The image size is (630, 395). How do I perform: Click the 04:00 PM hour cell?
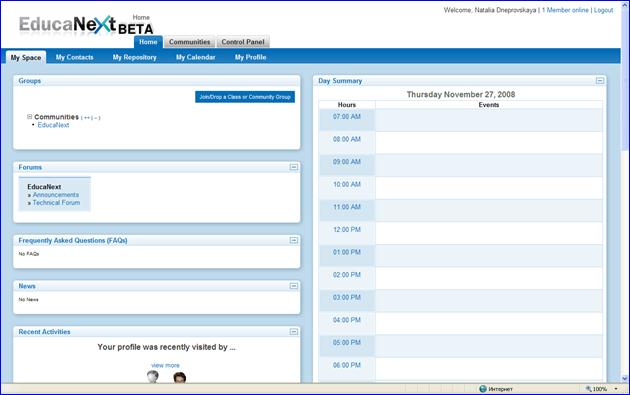(x=347, y=323)
